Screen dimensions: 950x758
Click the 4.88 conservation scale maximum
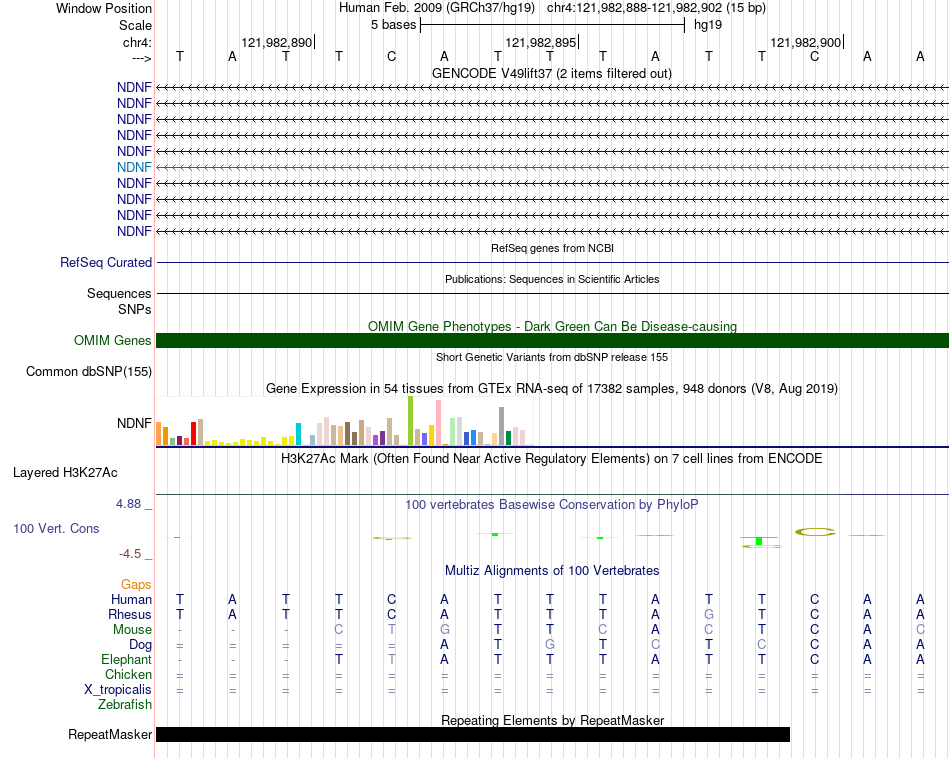128,504
